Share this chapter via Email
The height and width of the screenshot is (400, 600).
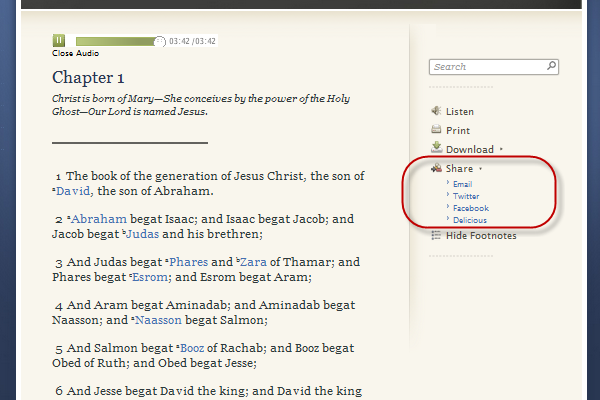pyautogui.click(x=462, y=184)
